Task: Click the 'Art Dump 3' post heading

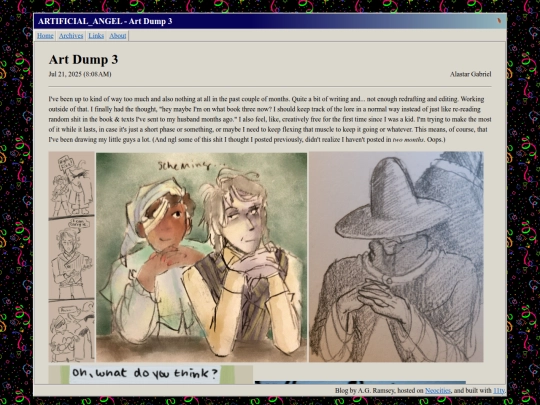Action: pos(83,59)
